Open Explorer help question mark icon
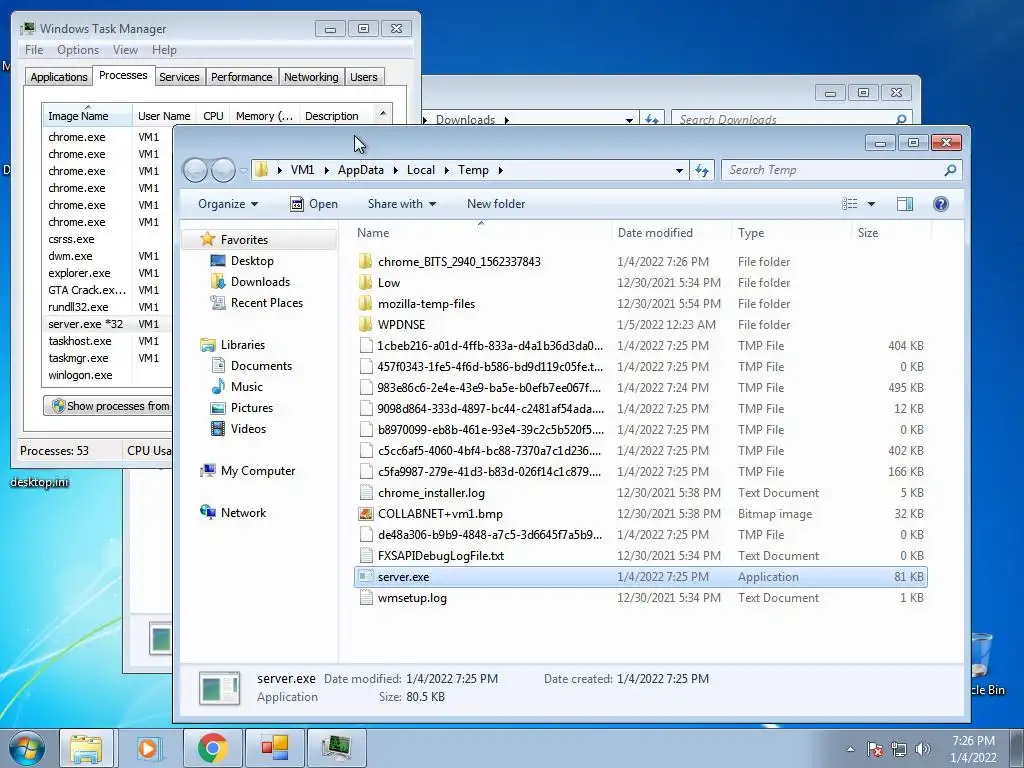 coord(940,204)
